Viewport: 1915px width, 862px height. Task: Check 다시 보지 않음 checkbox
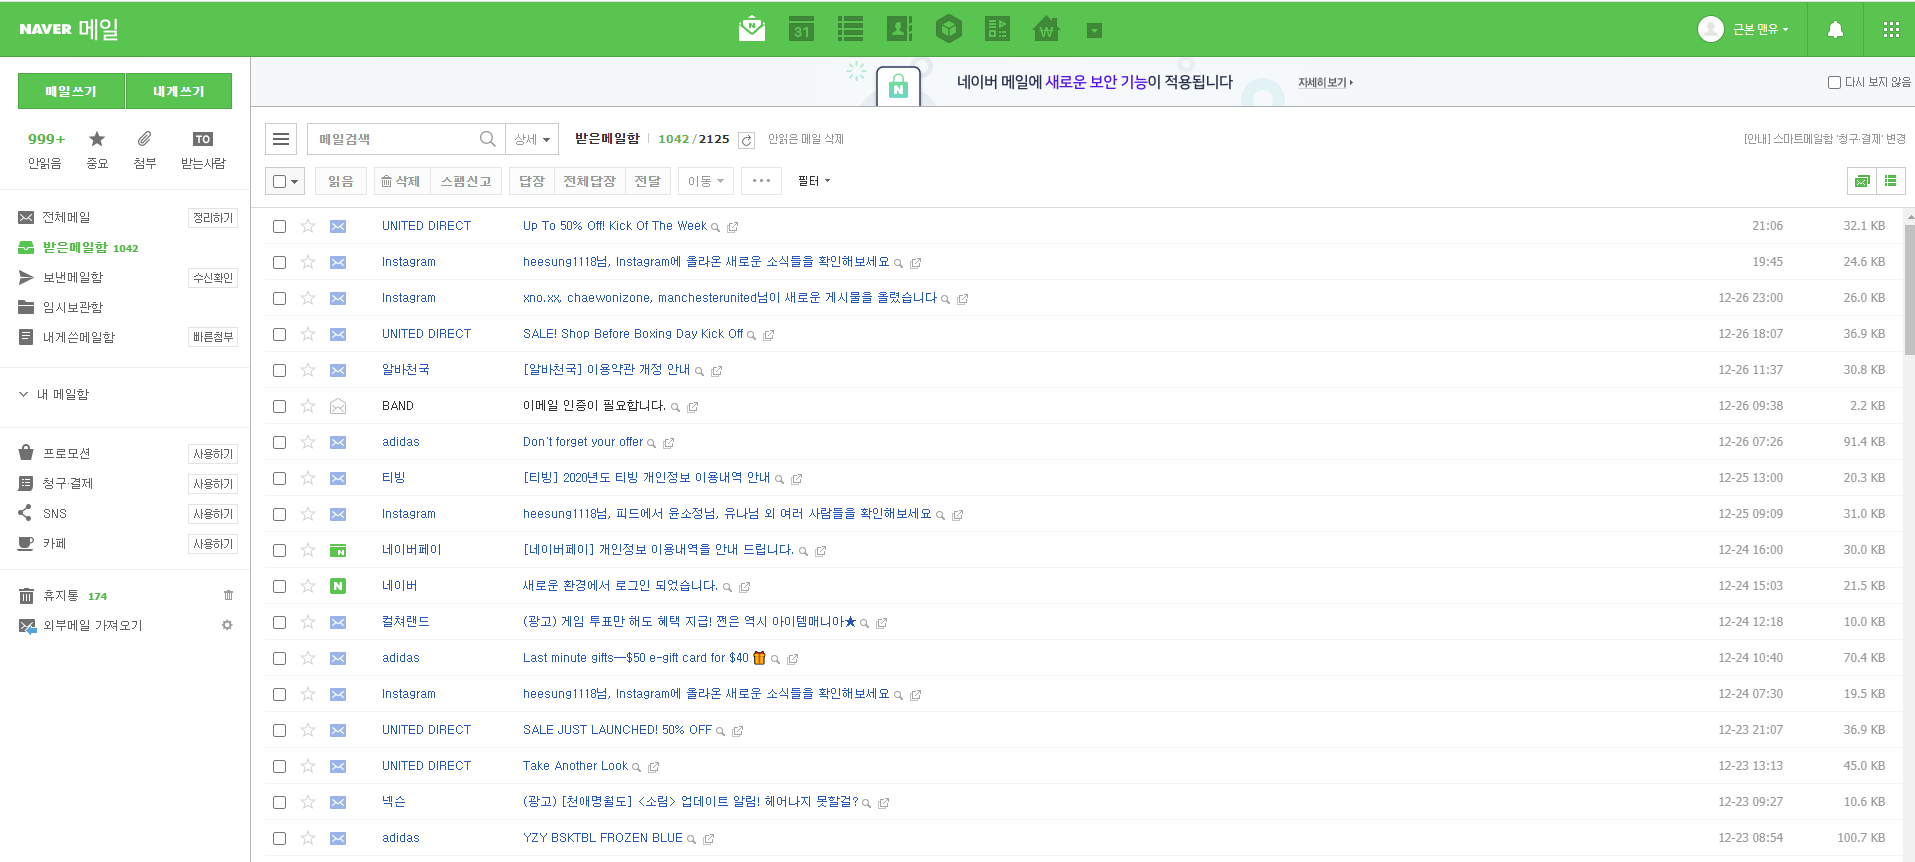1834,83
